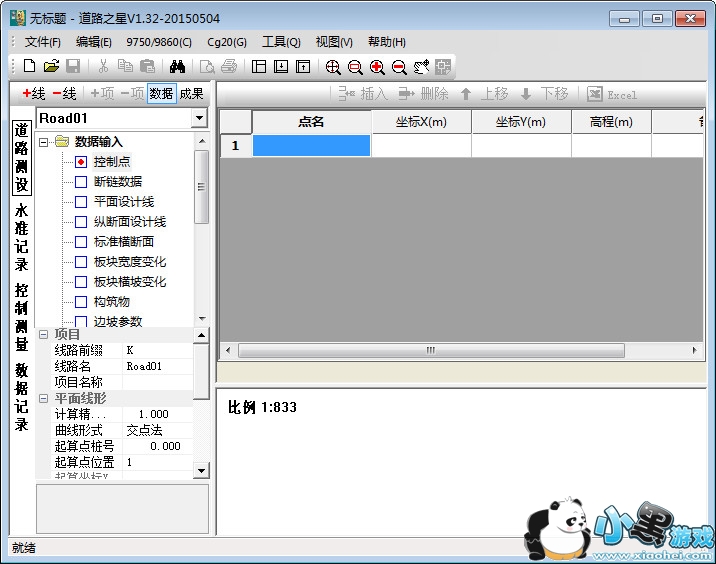
Task: Open the Road01 dropdown list
Action: [x=198, y=118]
